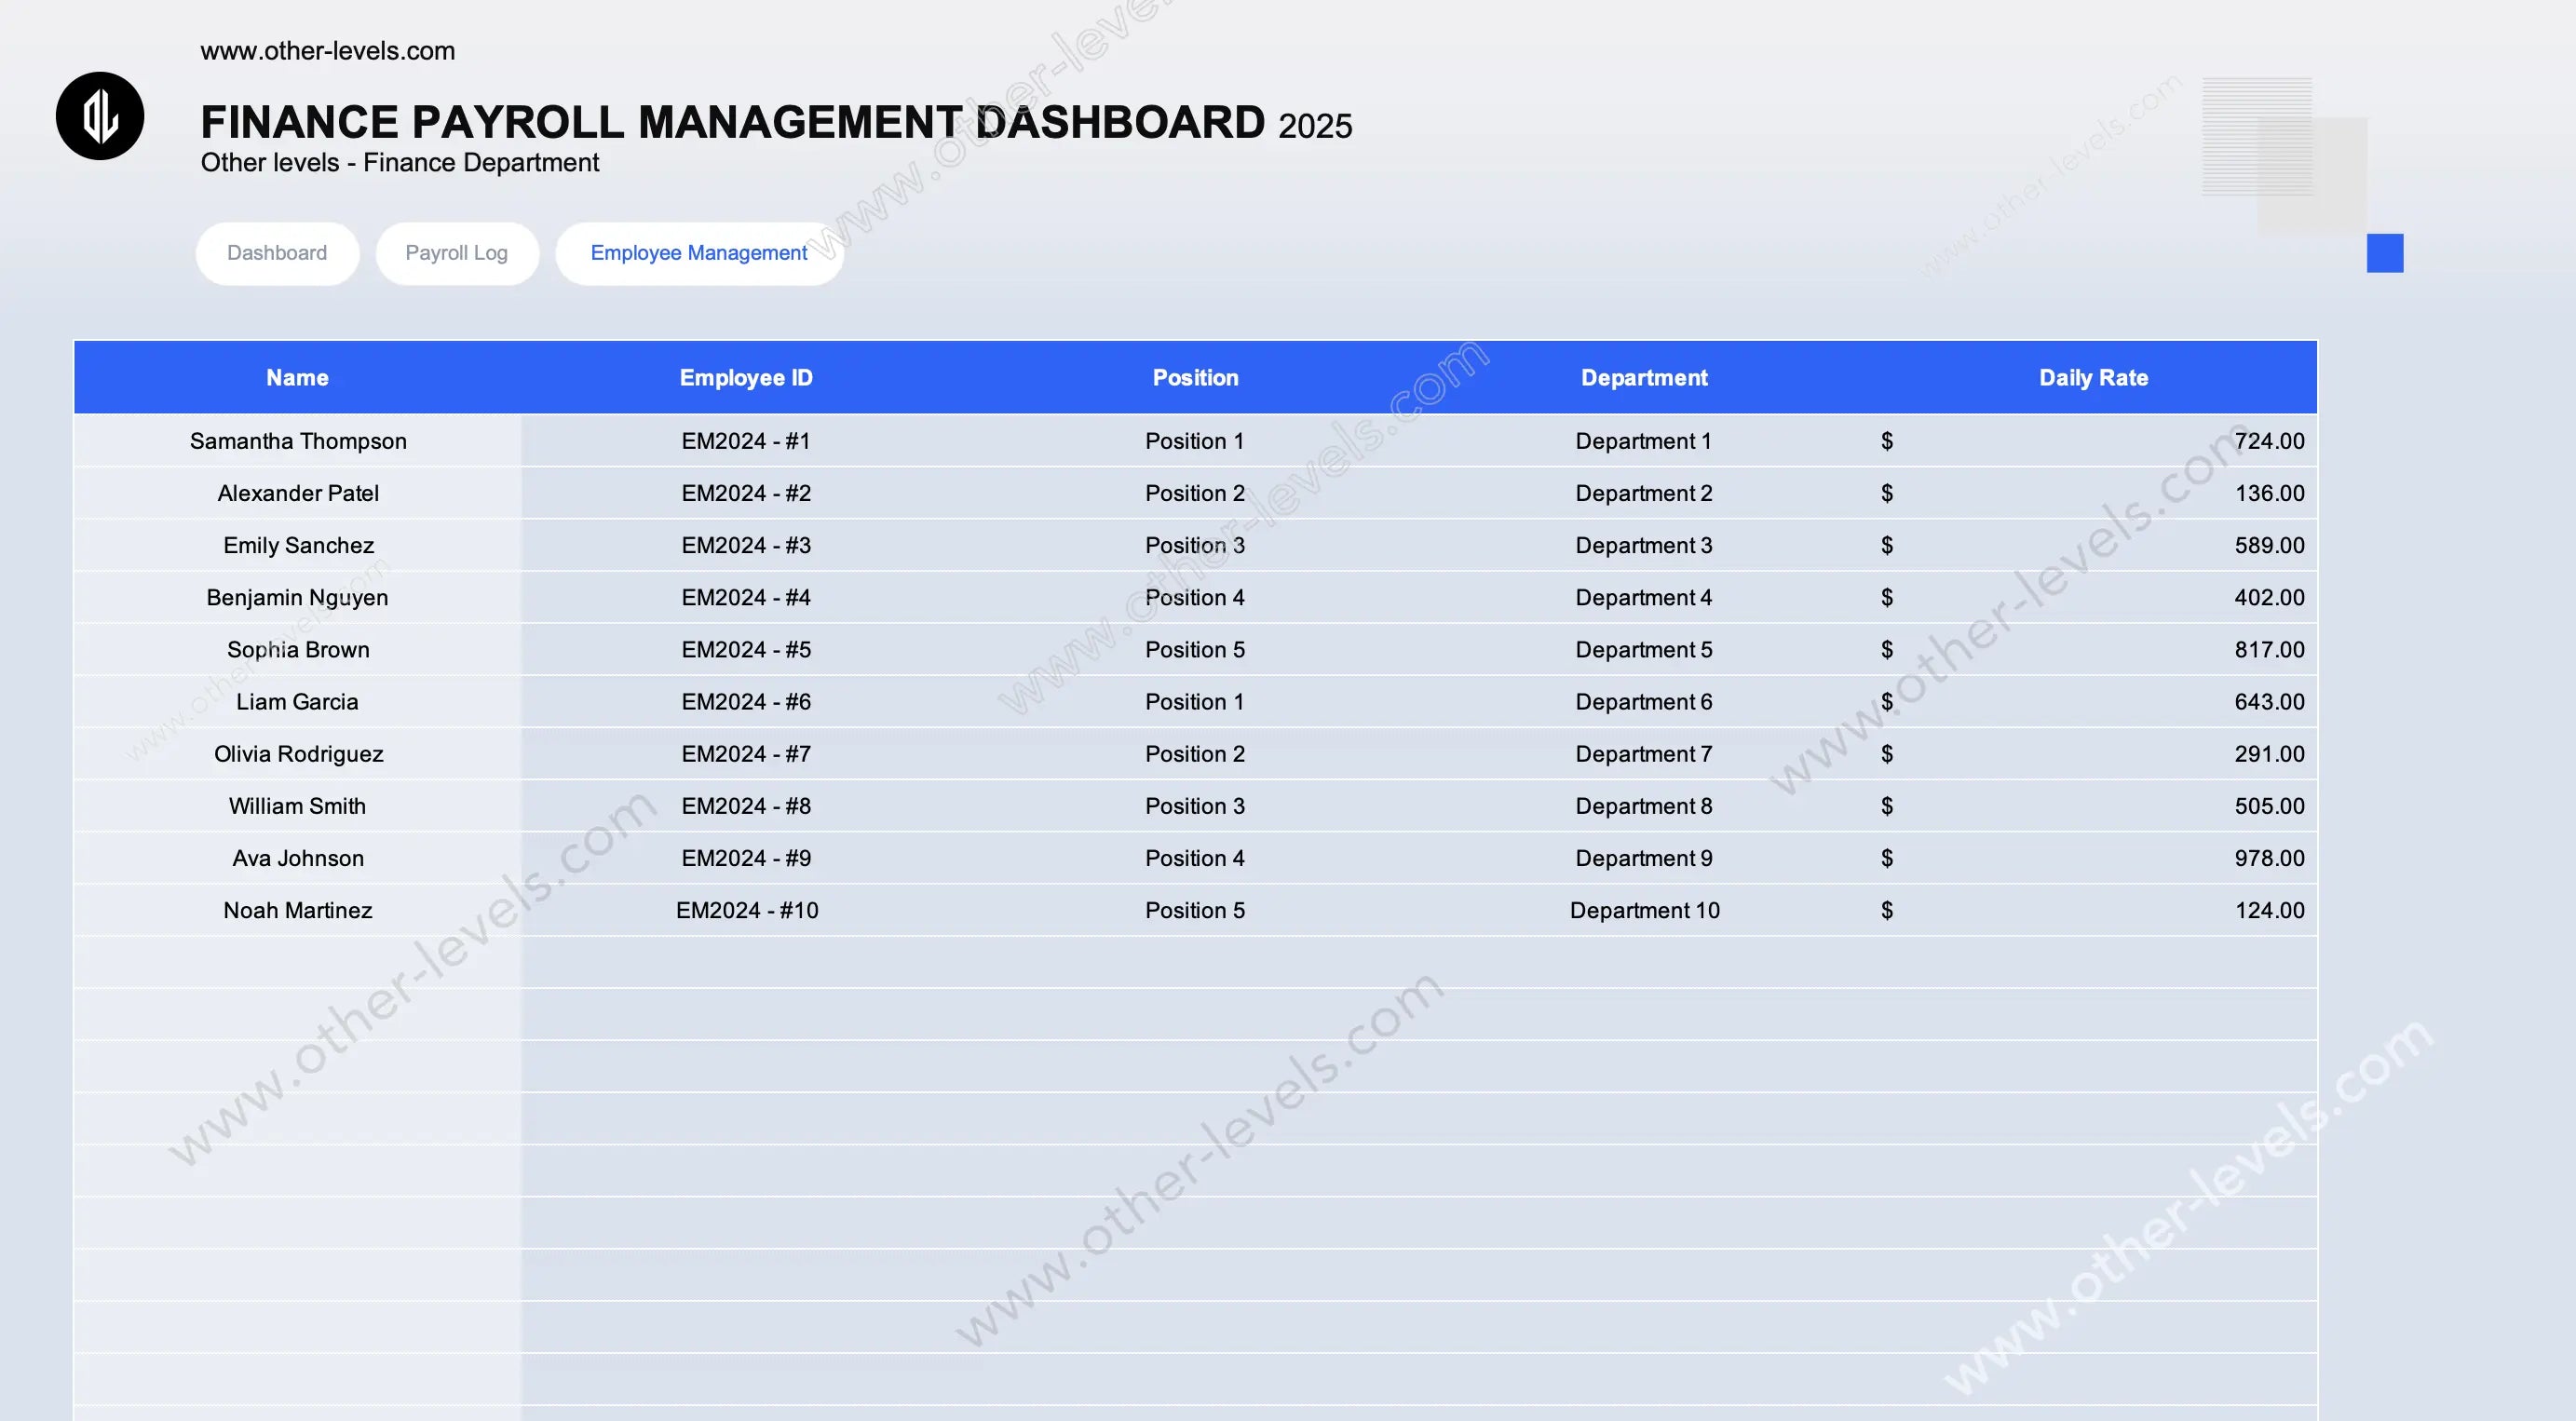Open the www.other-levels.com link
2576x1421 pixels.
[x=327, y=51]
